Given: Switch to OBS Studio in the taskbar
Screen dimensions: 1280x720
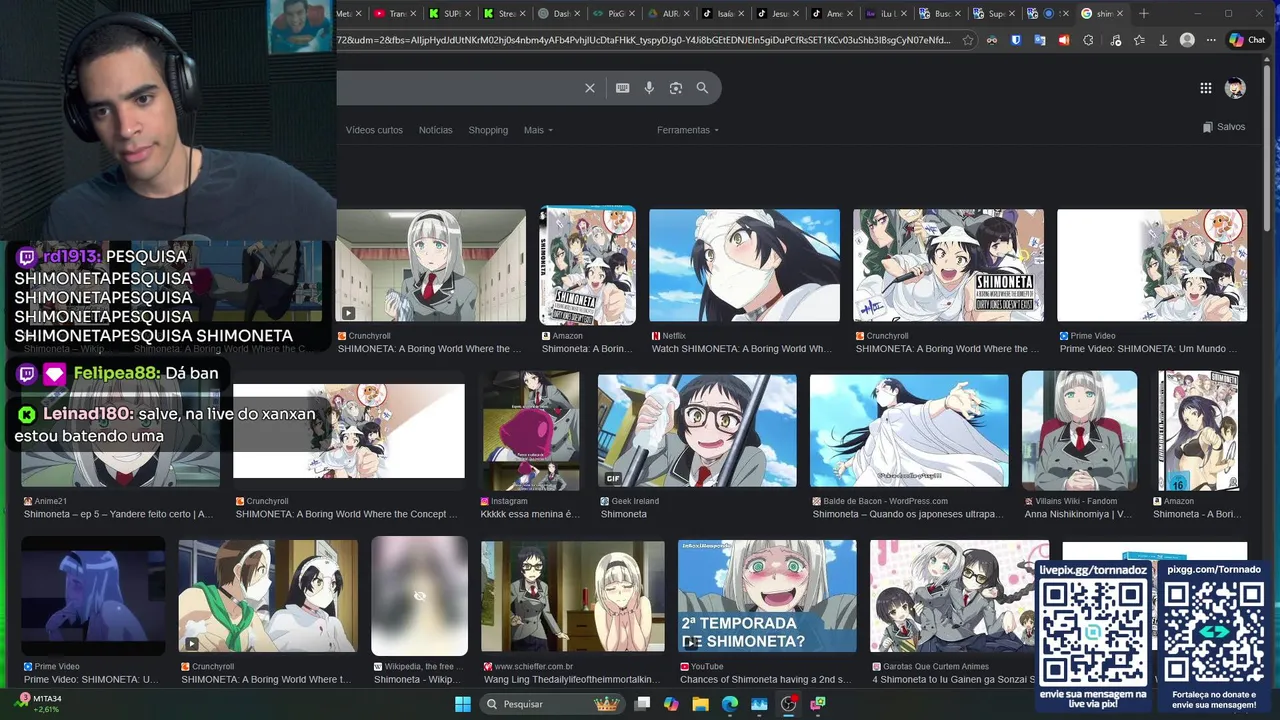Looking at the screenshot, I should [789, 704].
